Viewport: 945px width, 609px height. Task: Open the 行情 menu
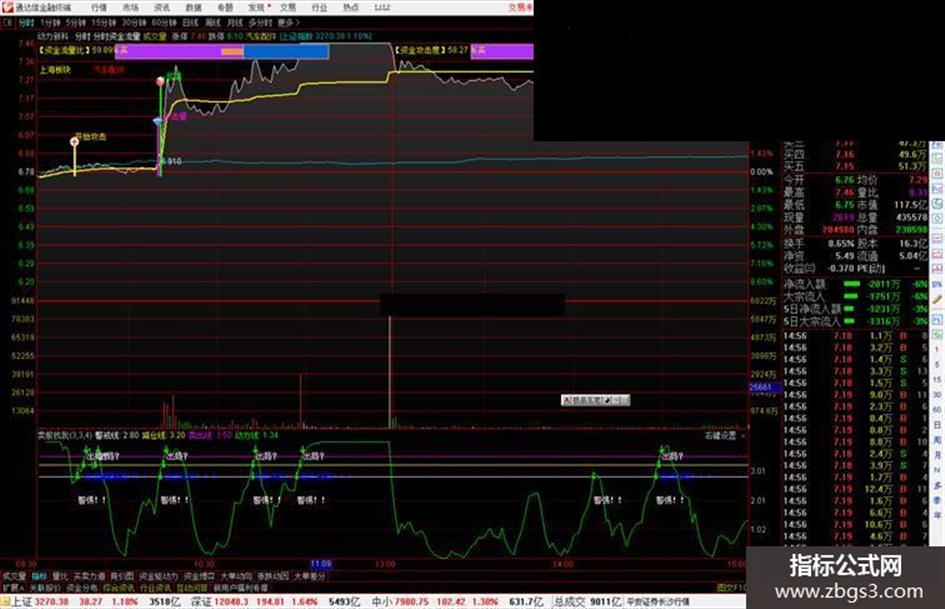pyautogui.click(x=99, y=8)
